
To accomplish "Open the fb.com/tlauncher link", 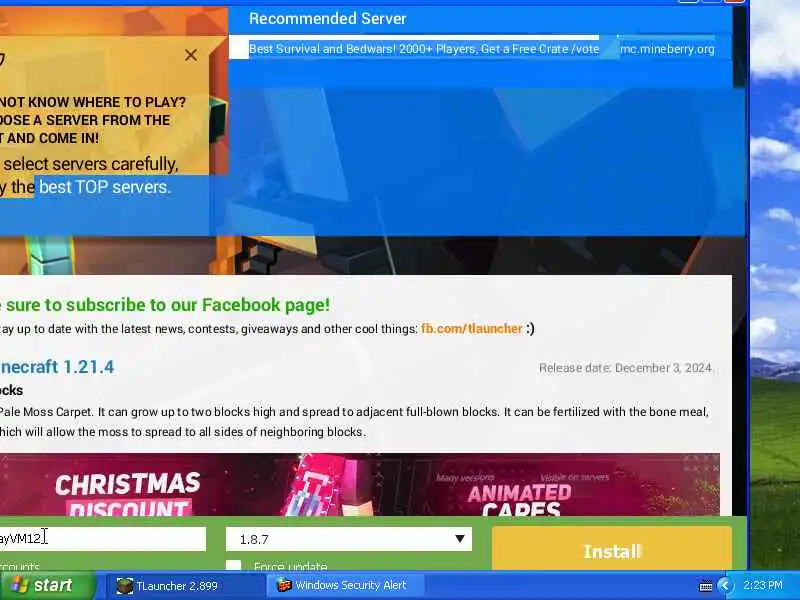I will pyautogui.click(x=471, y=329).
